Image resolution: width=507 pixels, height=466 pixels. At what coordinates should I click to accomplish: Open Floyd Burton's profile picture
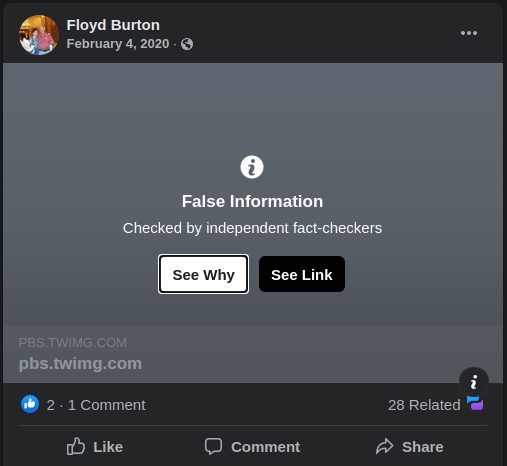(39, 35)
